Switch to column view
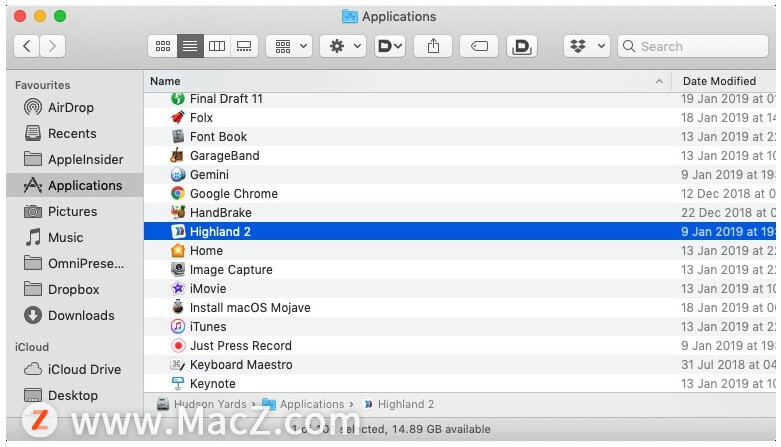 pyautogui.click(x=217, y=46)
